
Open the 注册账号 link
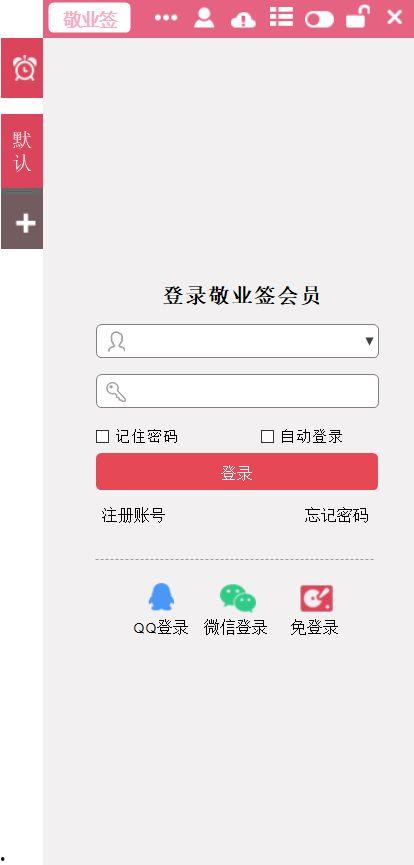pyautogui.click(x=133, y=515)
